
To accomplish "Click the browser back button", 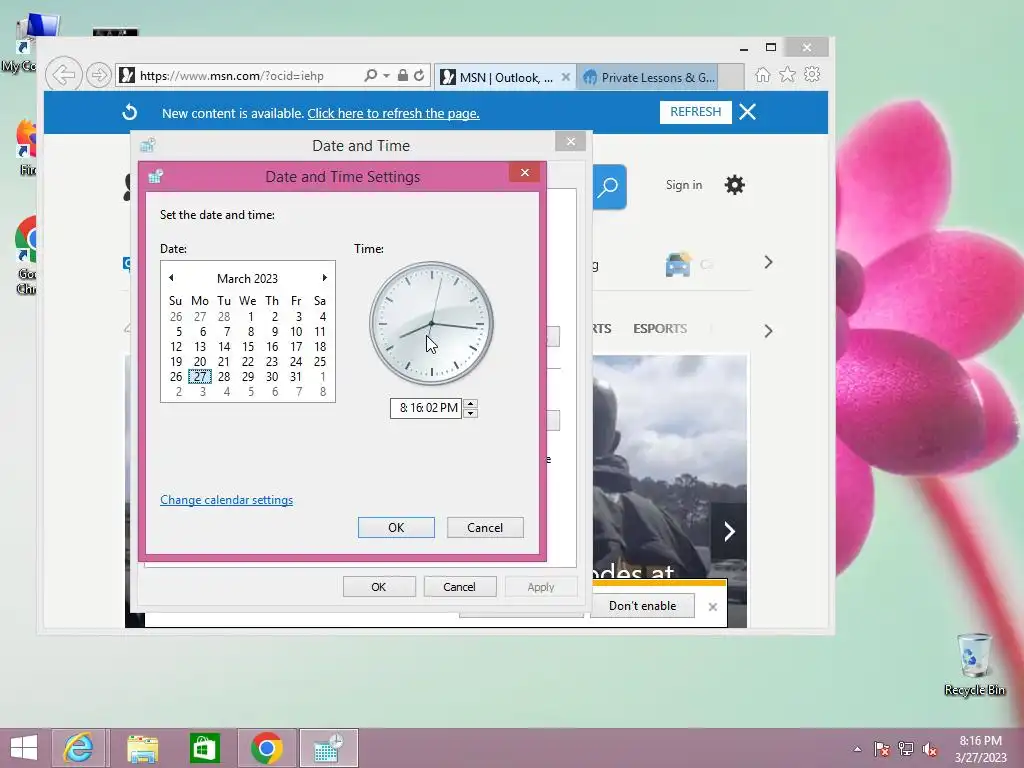I will click(x=64, y=75).
